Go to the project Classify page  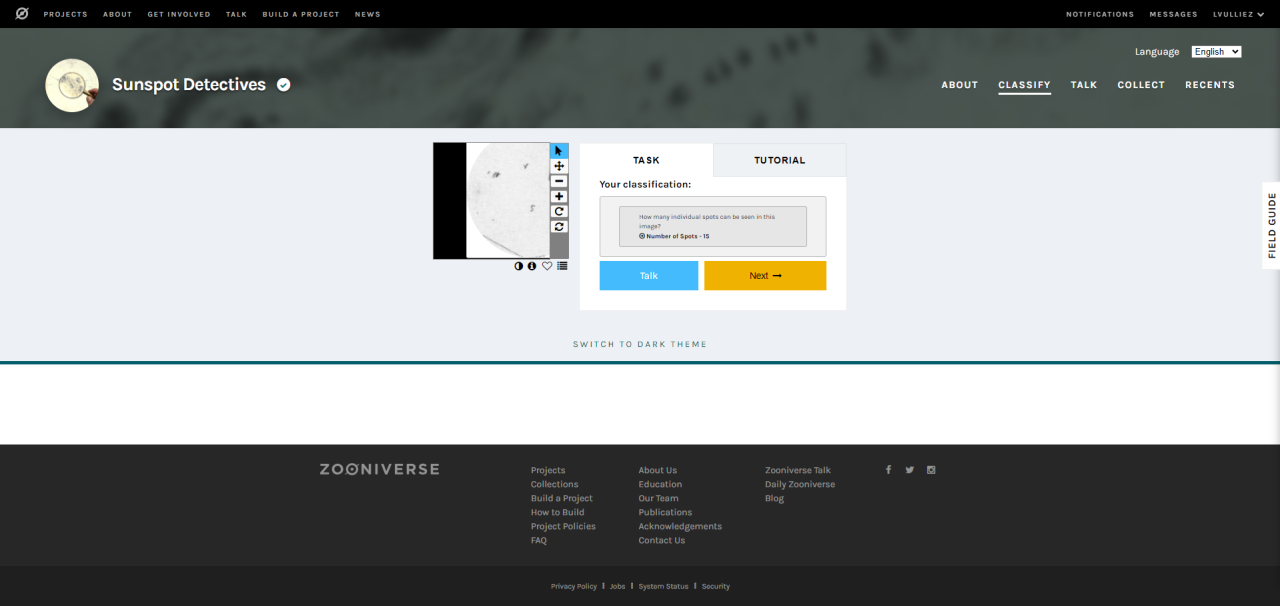(1024, 85)
